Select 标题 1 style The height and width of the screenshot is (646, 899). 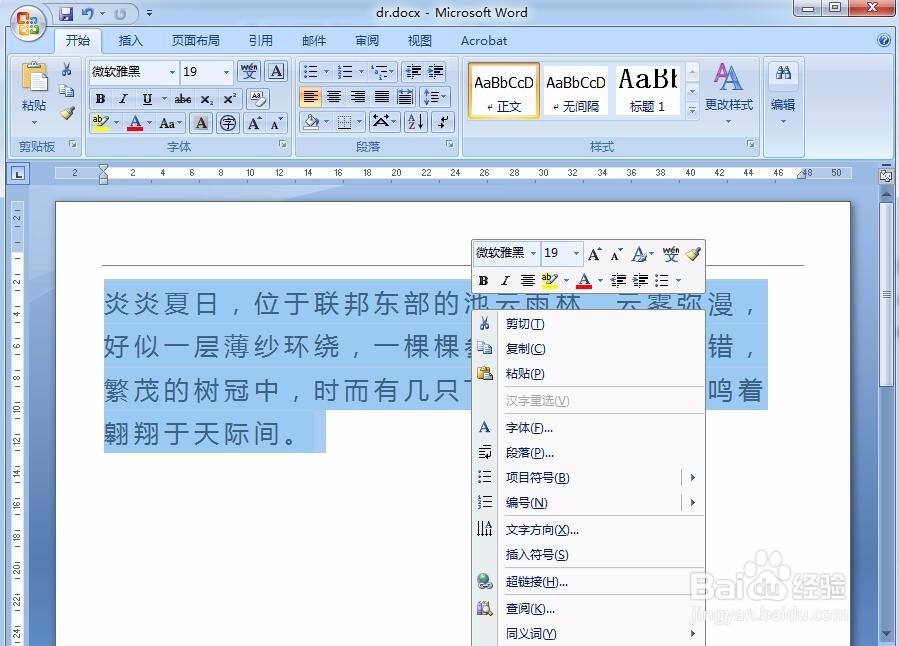point(648,91)
